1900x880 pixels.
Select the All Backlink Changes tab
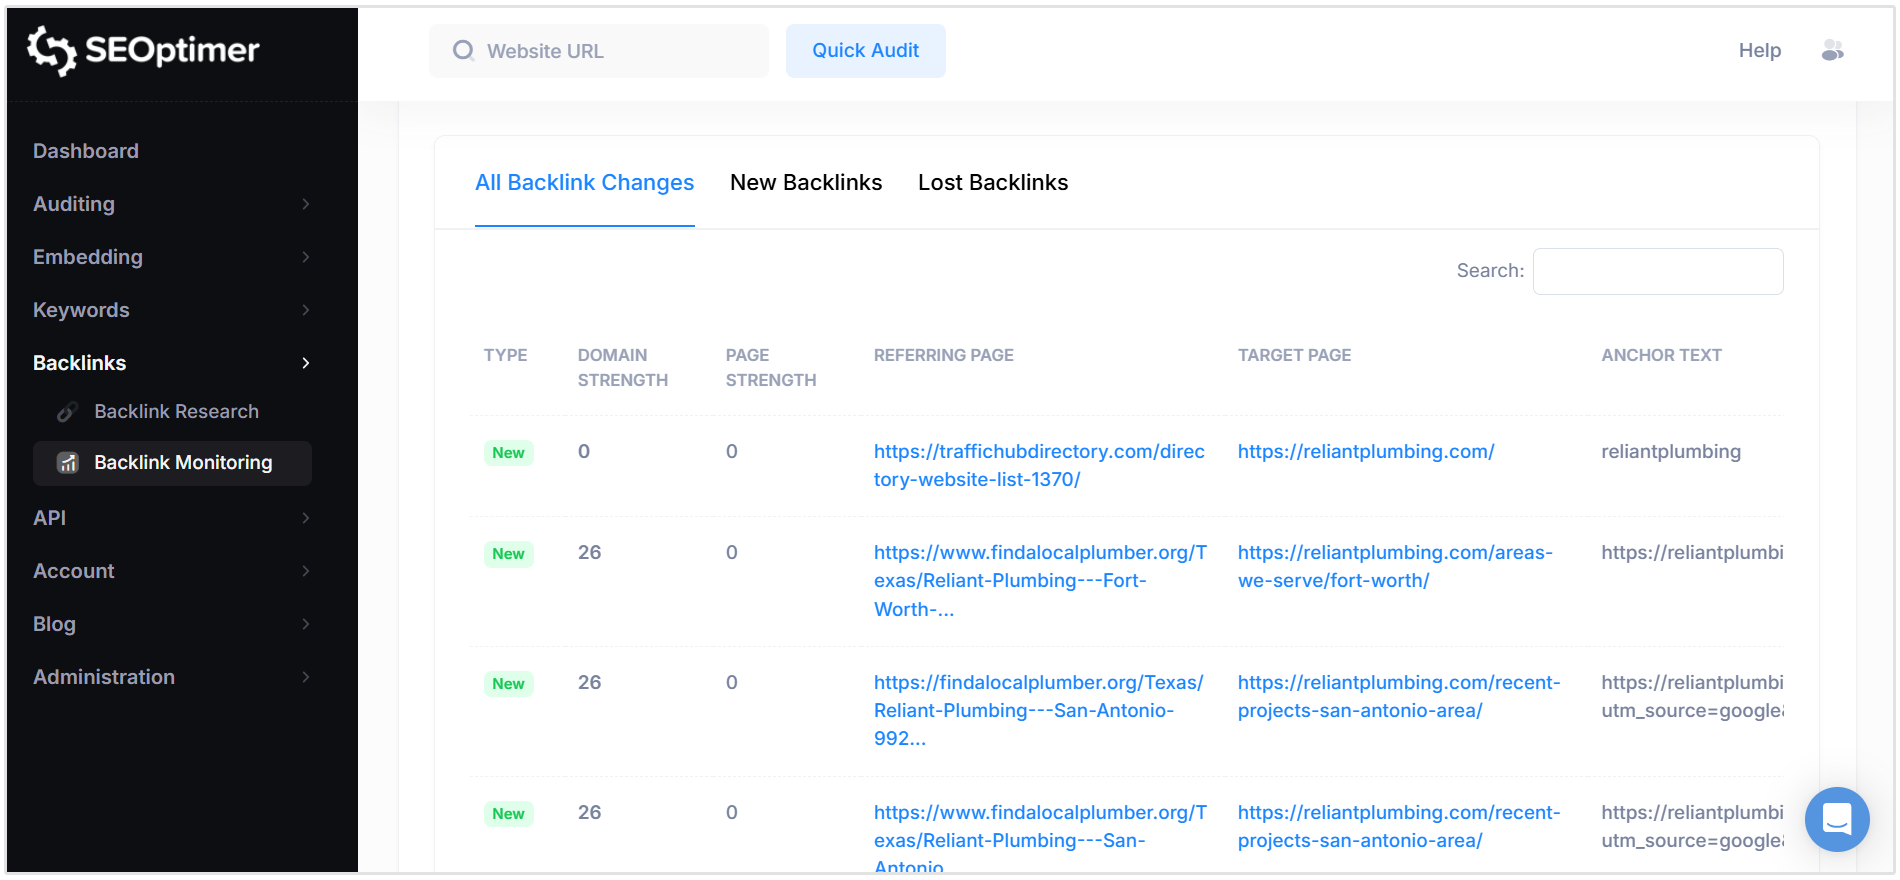point(584,183)
